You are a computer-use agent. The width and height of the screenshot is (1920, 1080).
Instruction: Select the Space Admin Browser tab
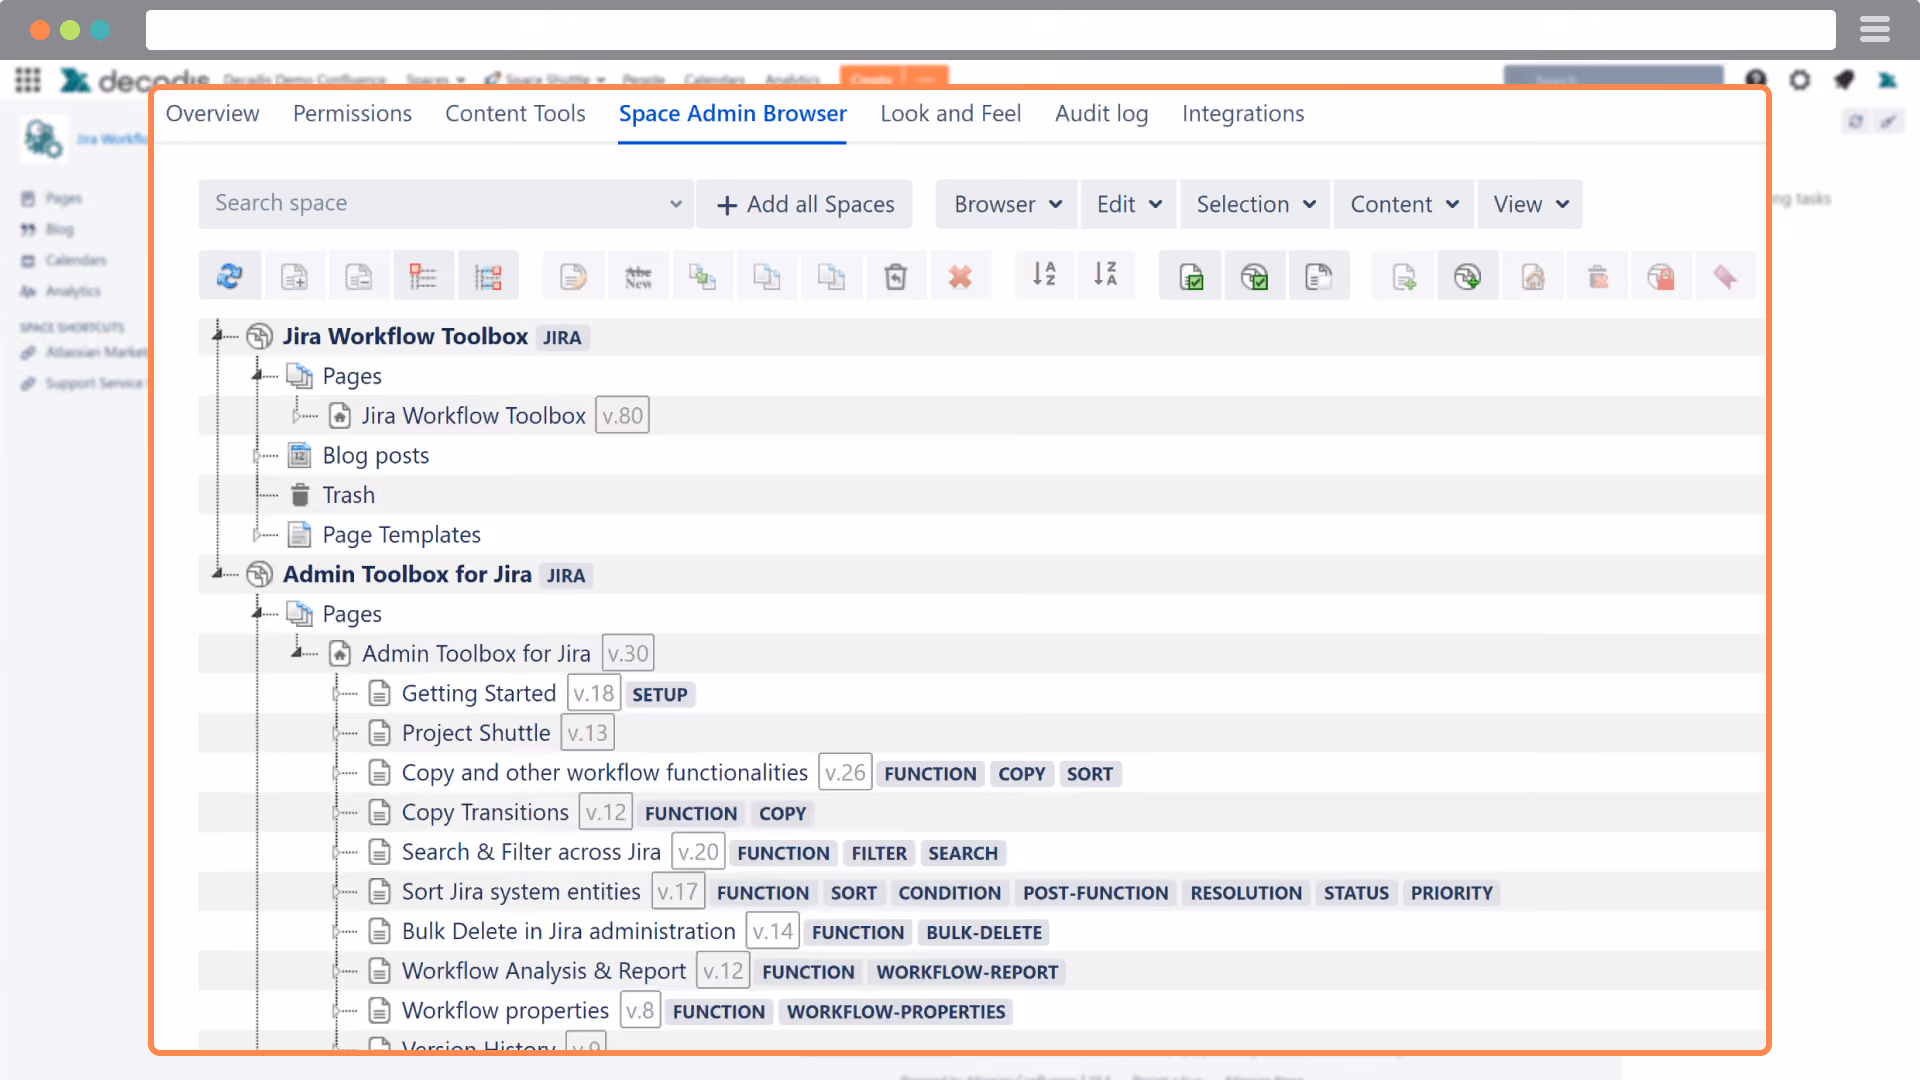(732, 113)
